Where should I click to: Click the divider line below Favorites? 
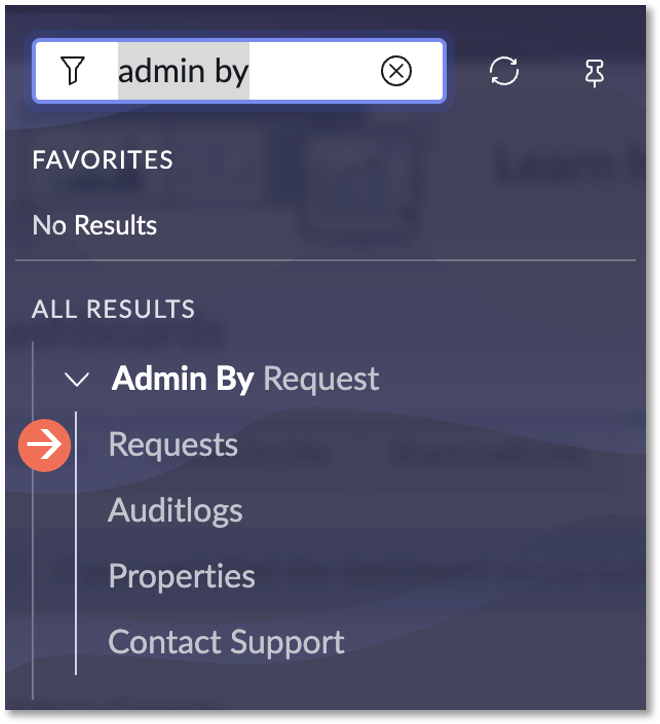click(x=325, y=261)
